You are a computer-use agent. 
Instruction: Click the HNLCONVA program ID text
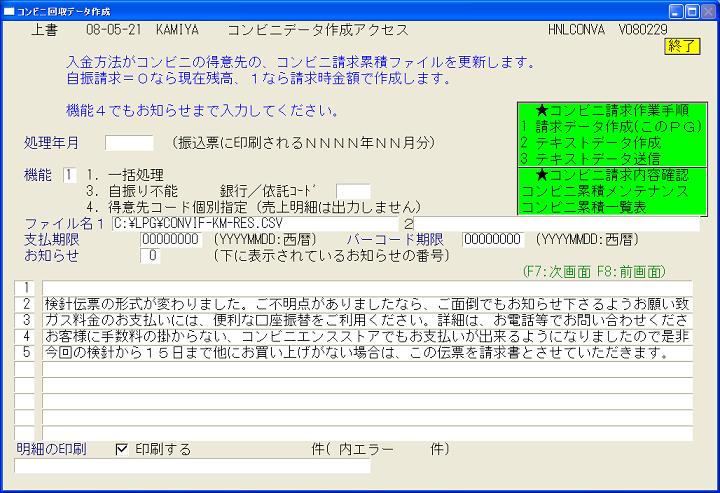click(x=576, y=30)
